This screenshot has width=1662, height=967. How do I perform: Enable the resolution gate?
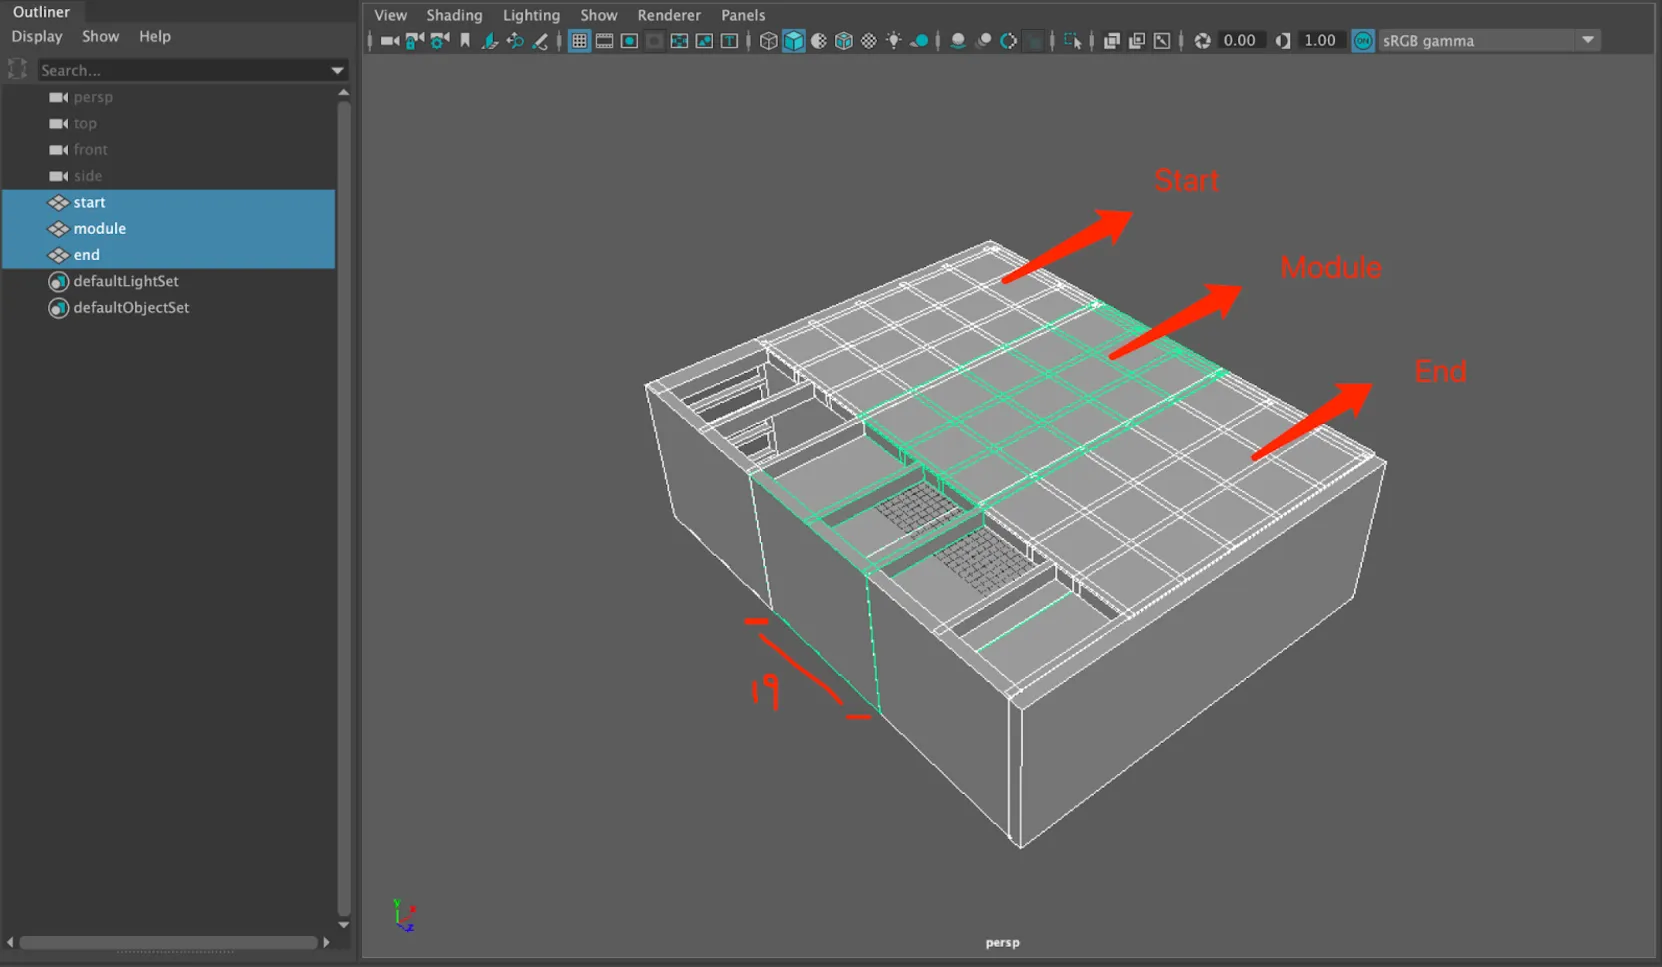click(630, 41)
